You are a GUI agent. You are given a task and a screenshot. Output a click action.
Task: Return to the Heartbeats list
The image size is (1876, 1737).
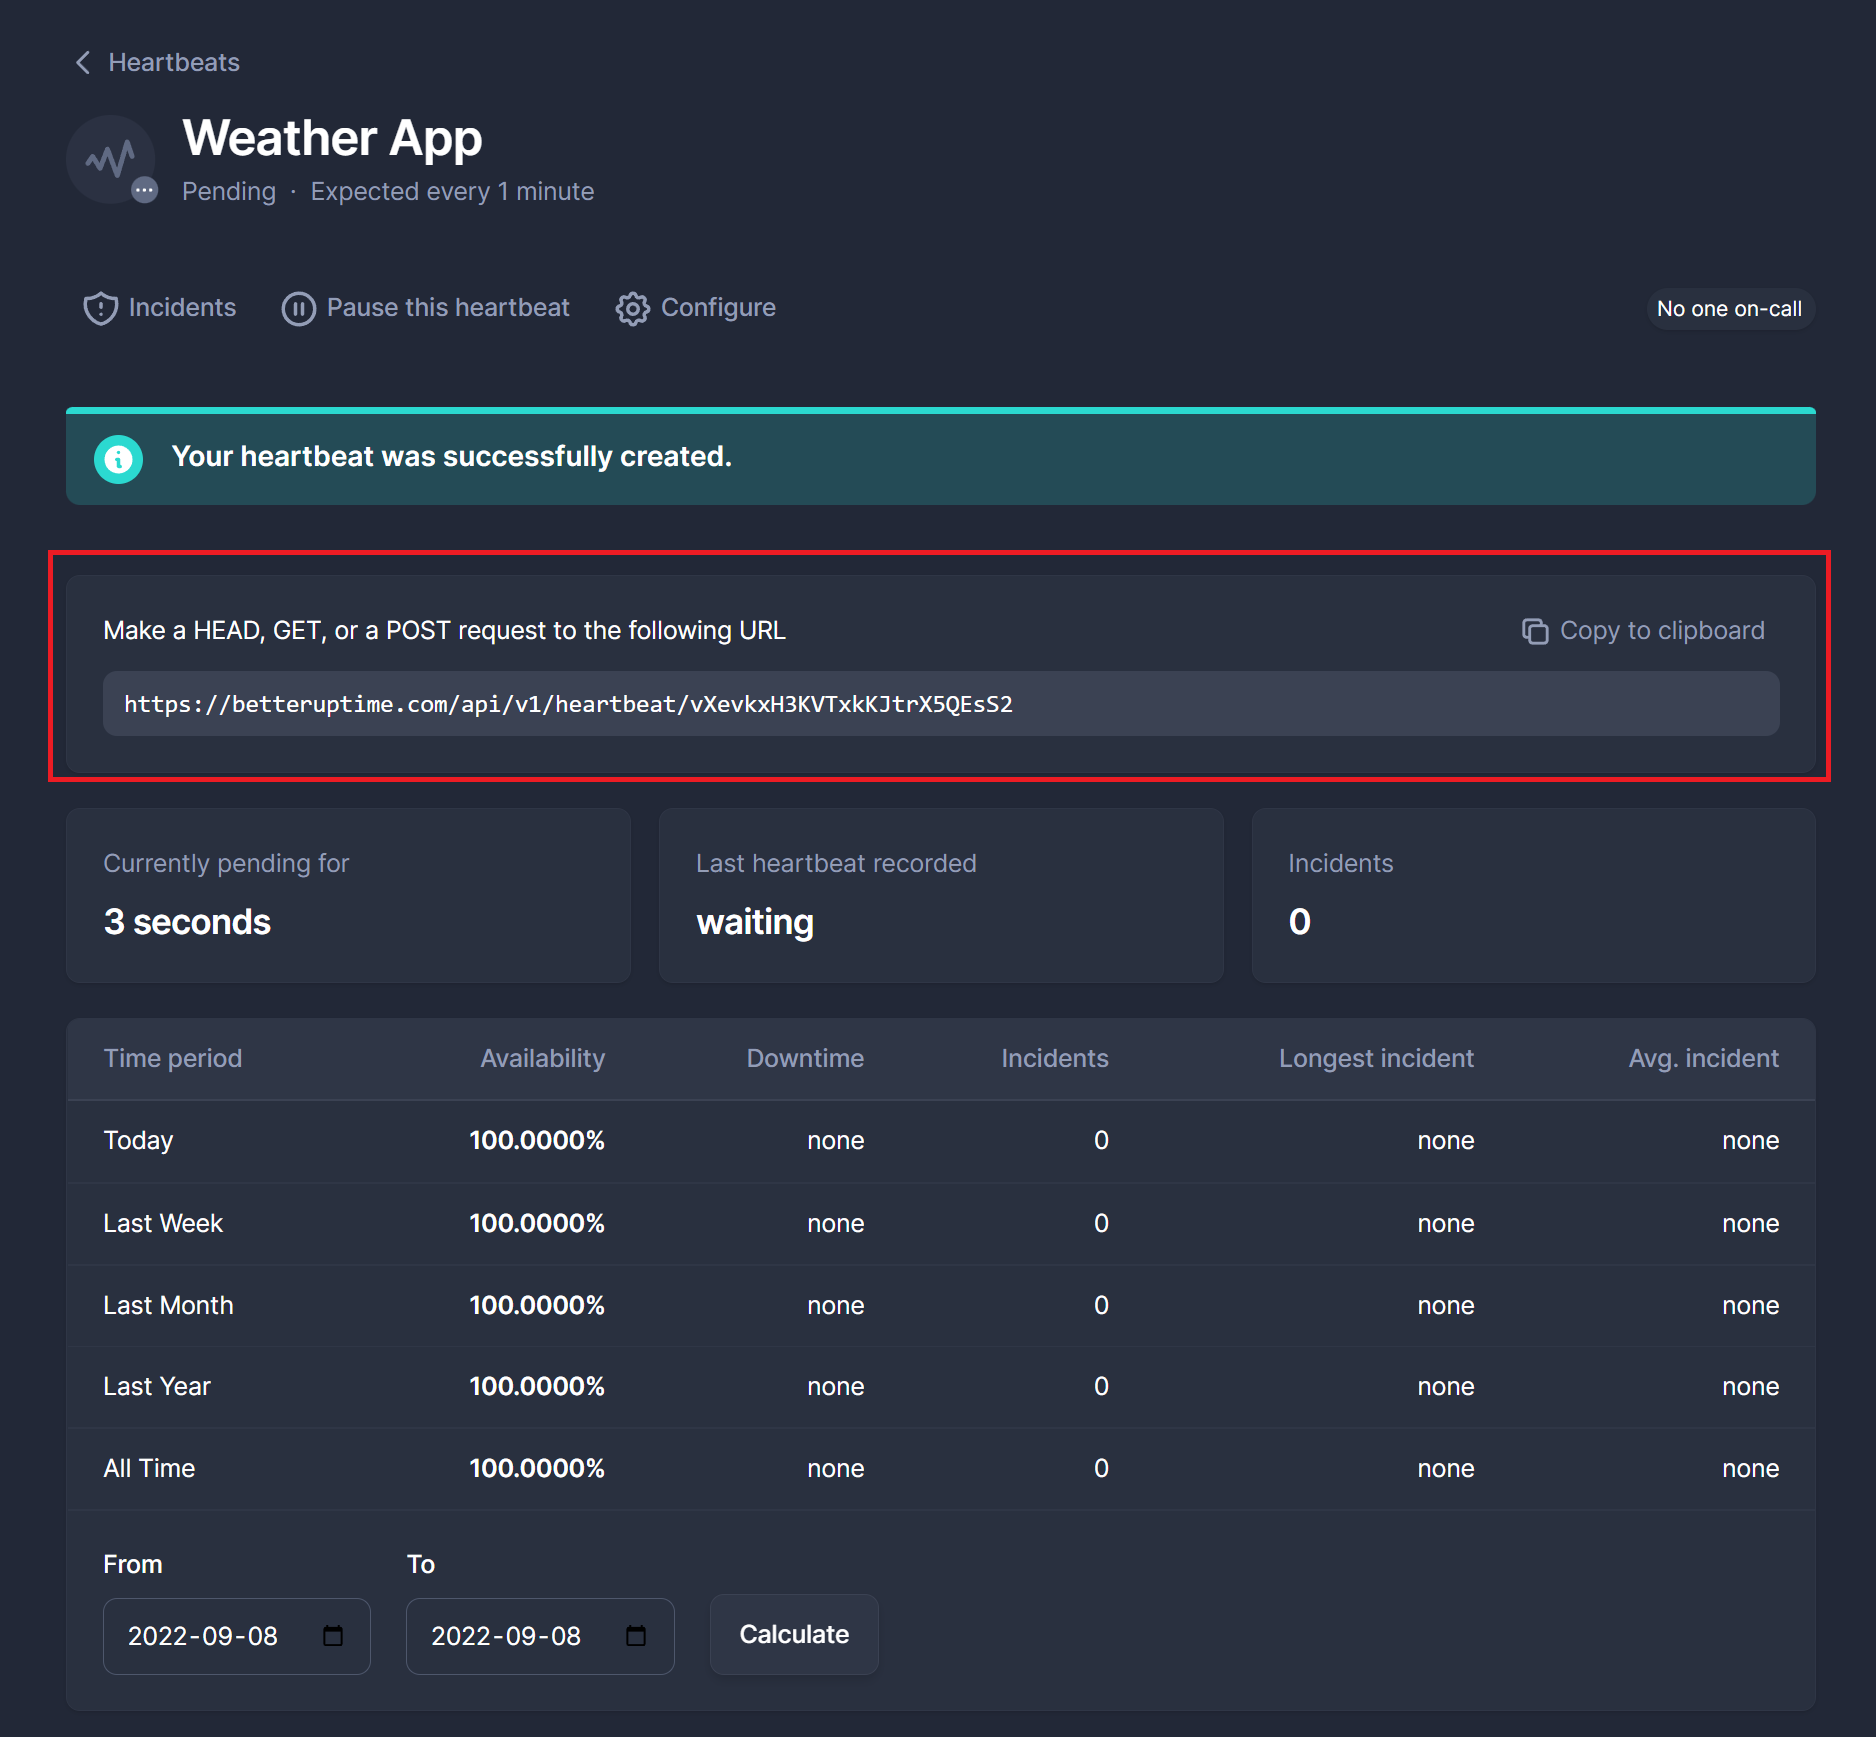173,62
